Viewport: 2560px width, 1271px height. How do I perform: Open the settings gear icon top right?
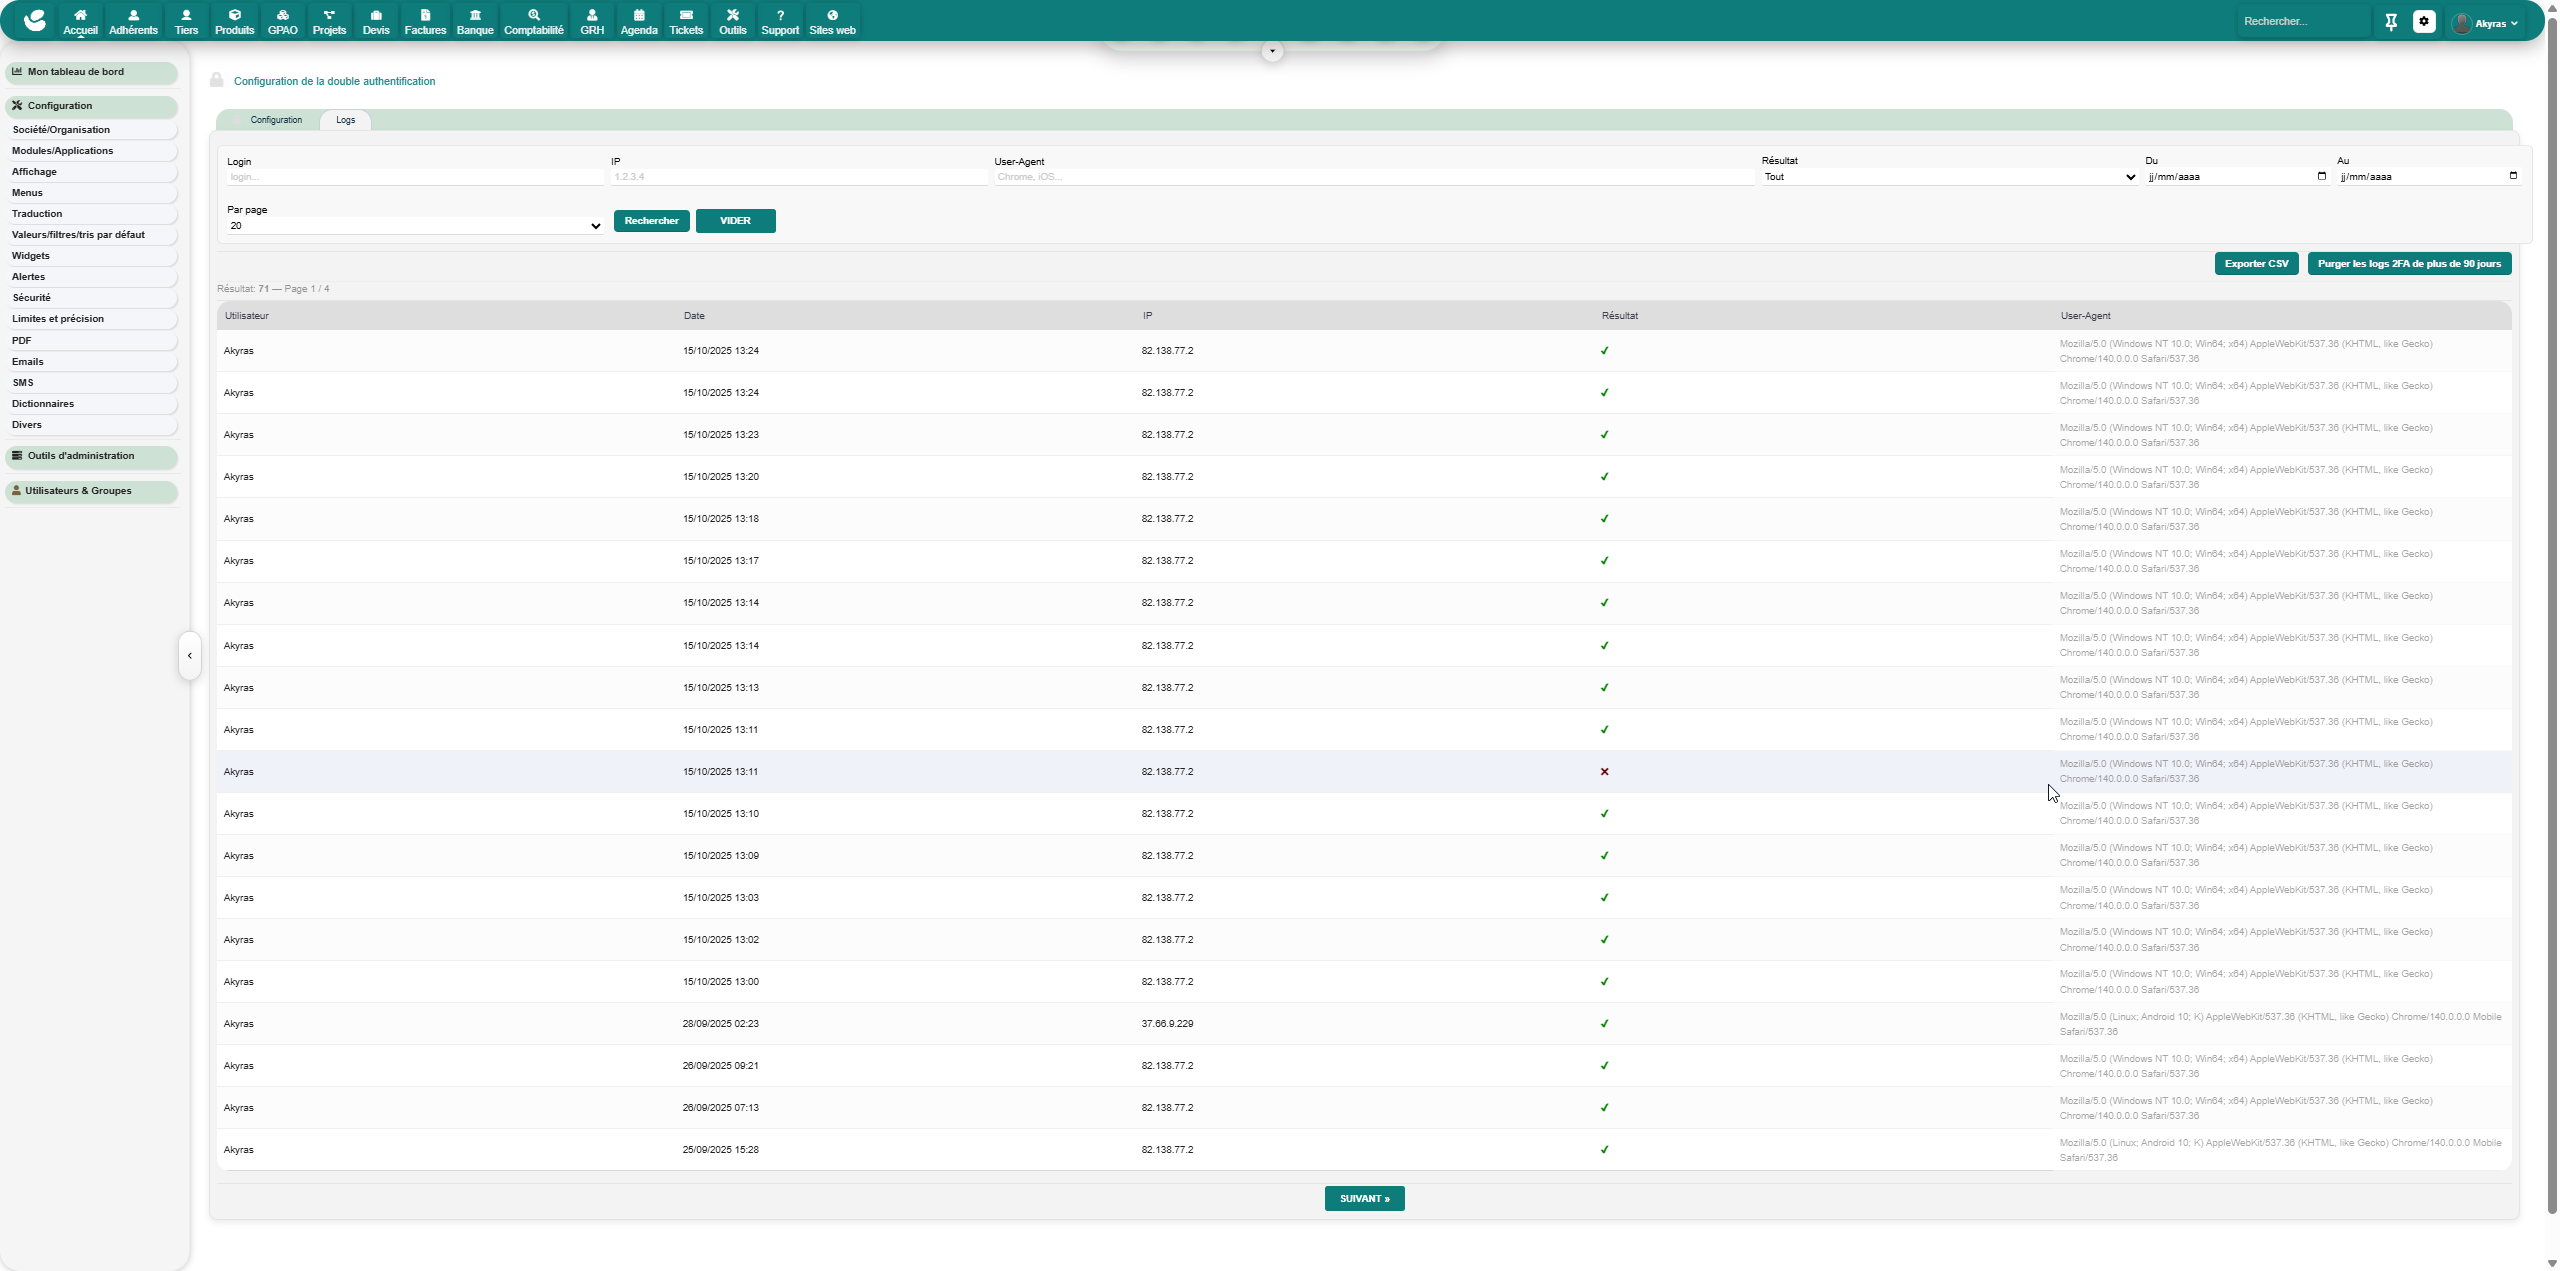click(2424, 21)
